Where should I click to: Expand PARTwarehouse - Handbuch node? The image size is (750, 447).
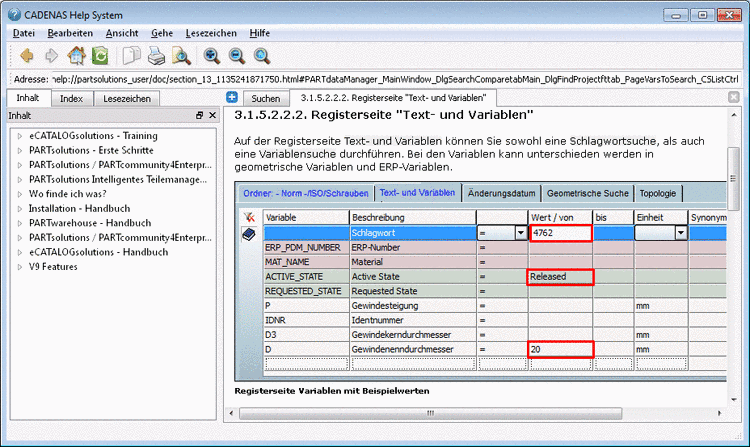[20, 223]
